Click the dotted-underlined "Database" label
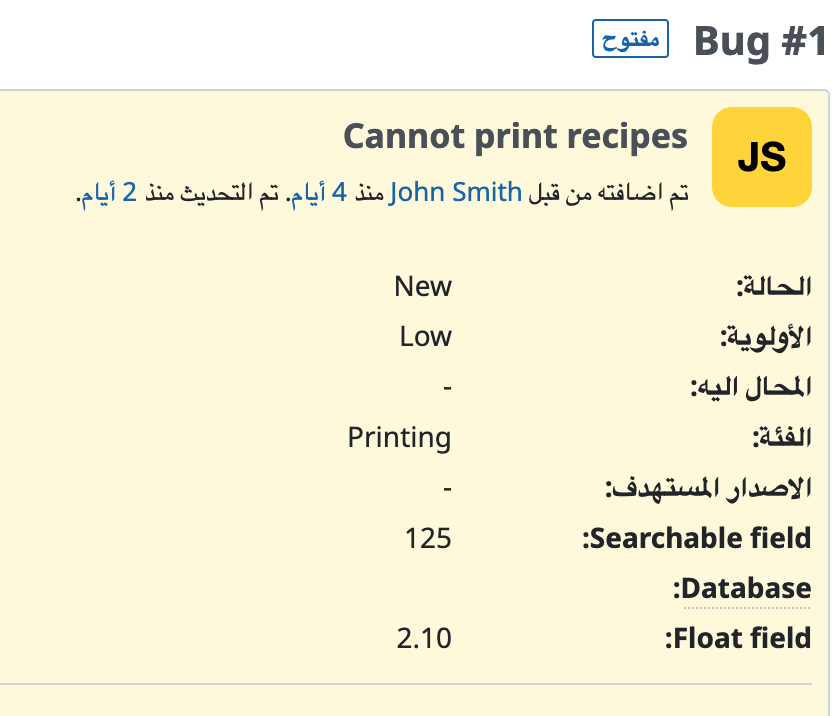The image size is (840, 716). 746,588
